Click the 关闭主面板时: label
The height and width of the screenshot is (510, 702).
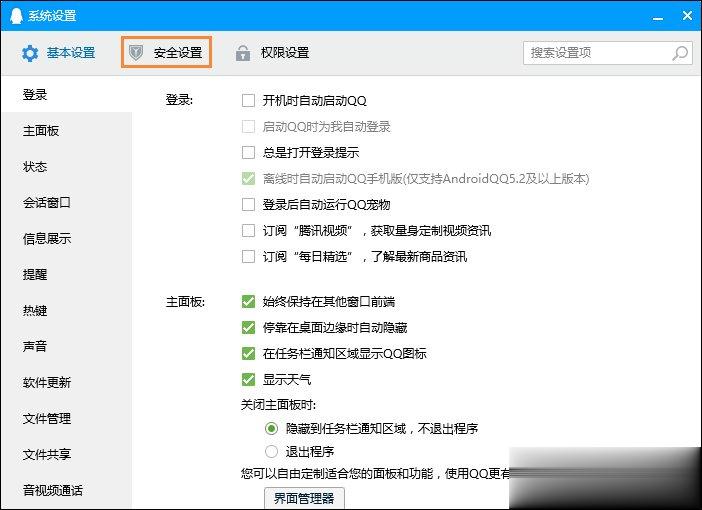click(278, 405)
